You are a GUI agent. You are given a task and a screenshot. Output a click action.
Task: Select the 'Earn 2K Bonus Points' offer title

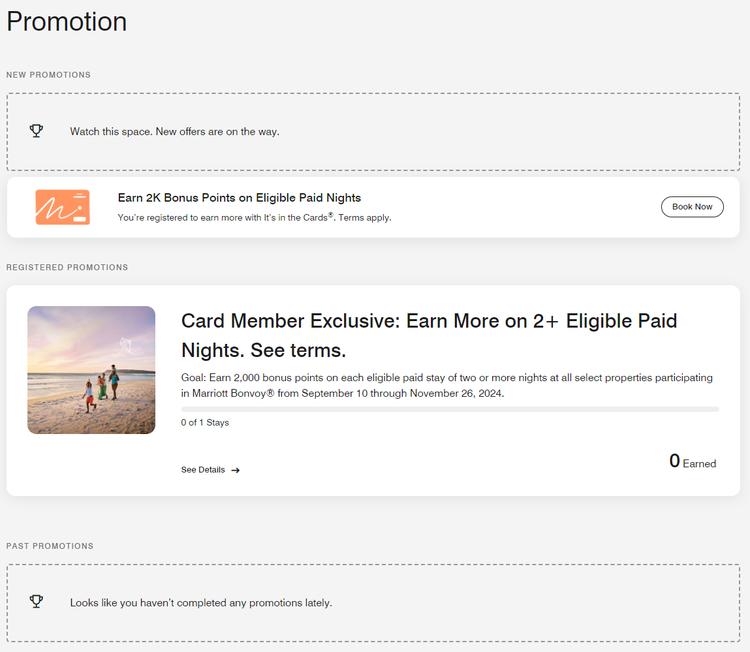[239, 198]
